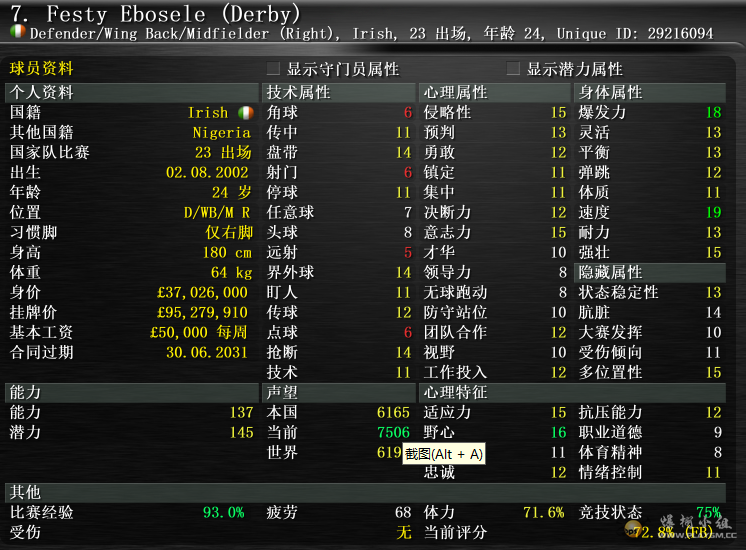Enable the 显示守门员属性 checkbox
Viewport: 746px width, 550px height.
273,69
